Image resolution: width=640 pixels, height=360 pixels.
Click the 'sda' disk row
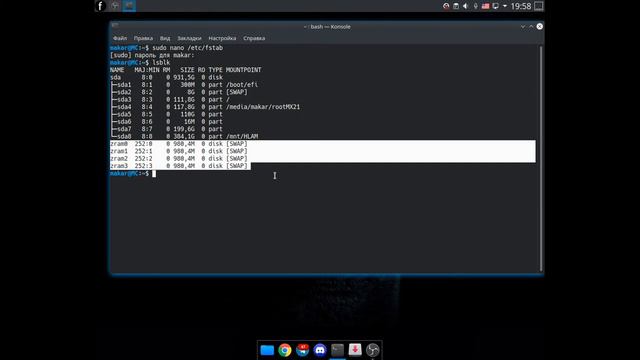(167, 77)
